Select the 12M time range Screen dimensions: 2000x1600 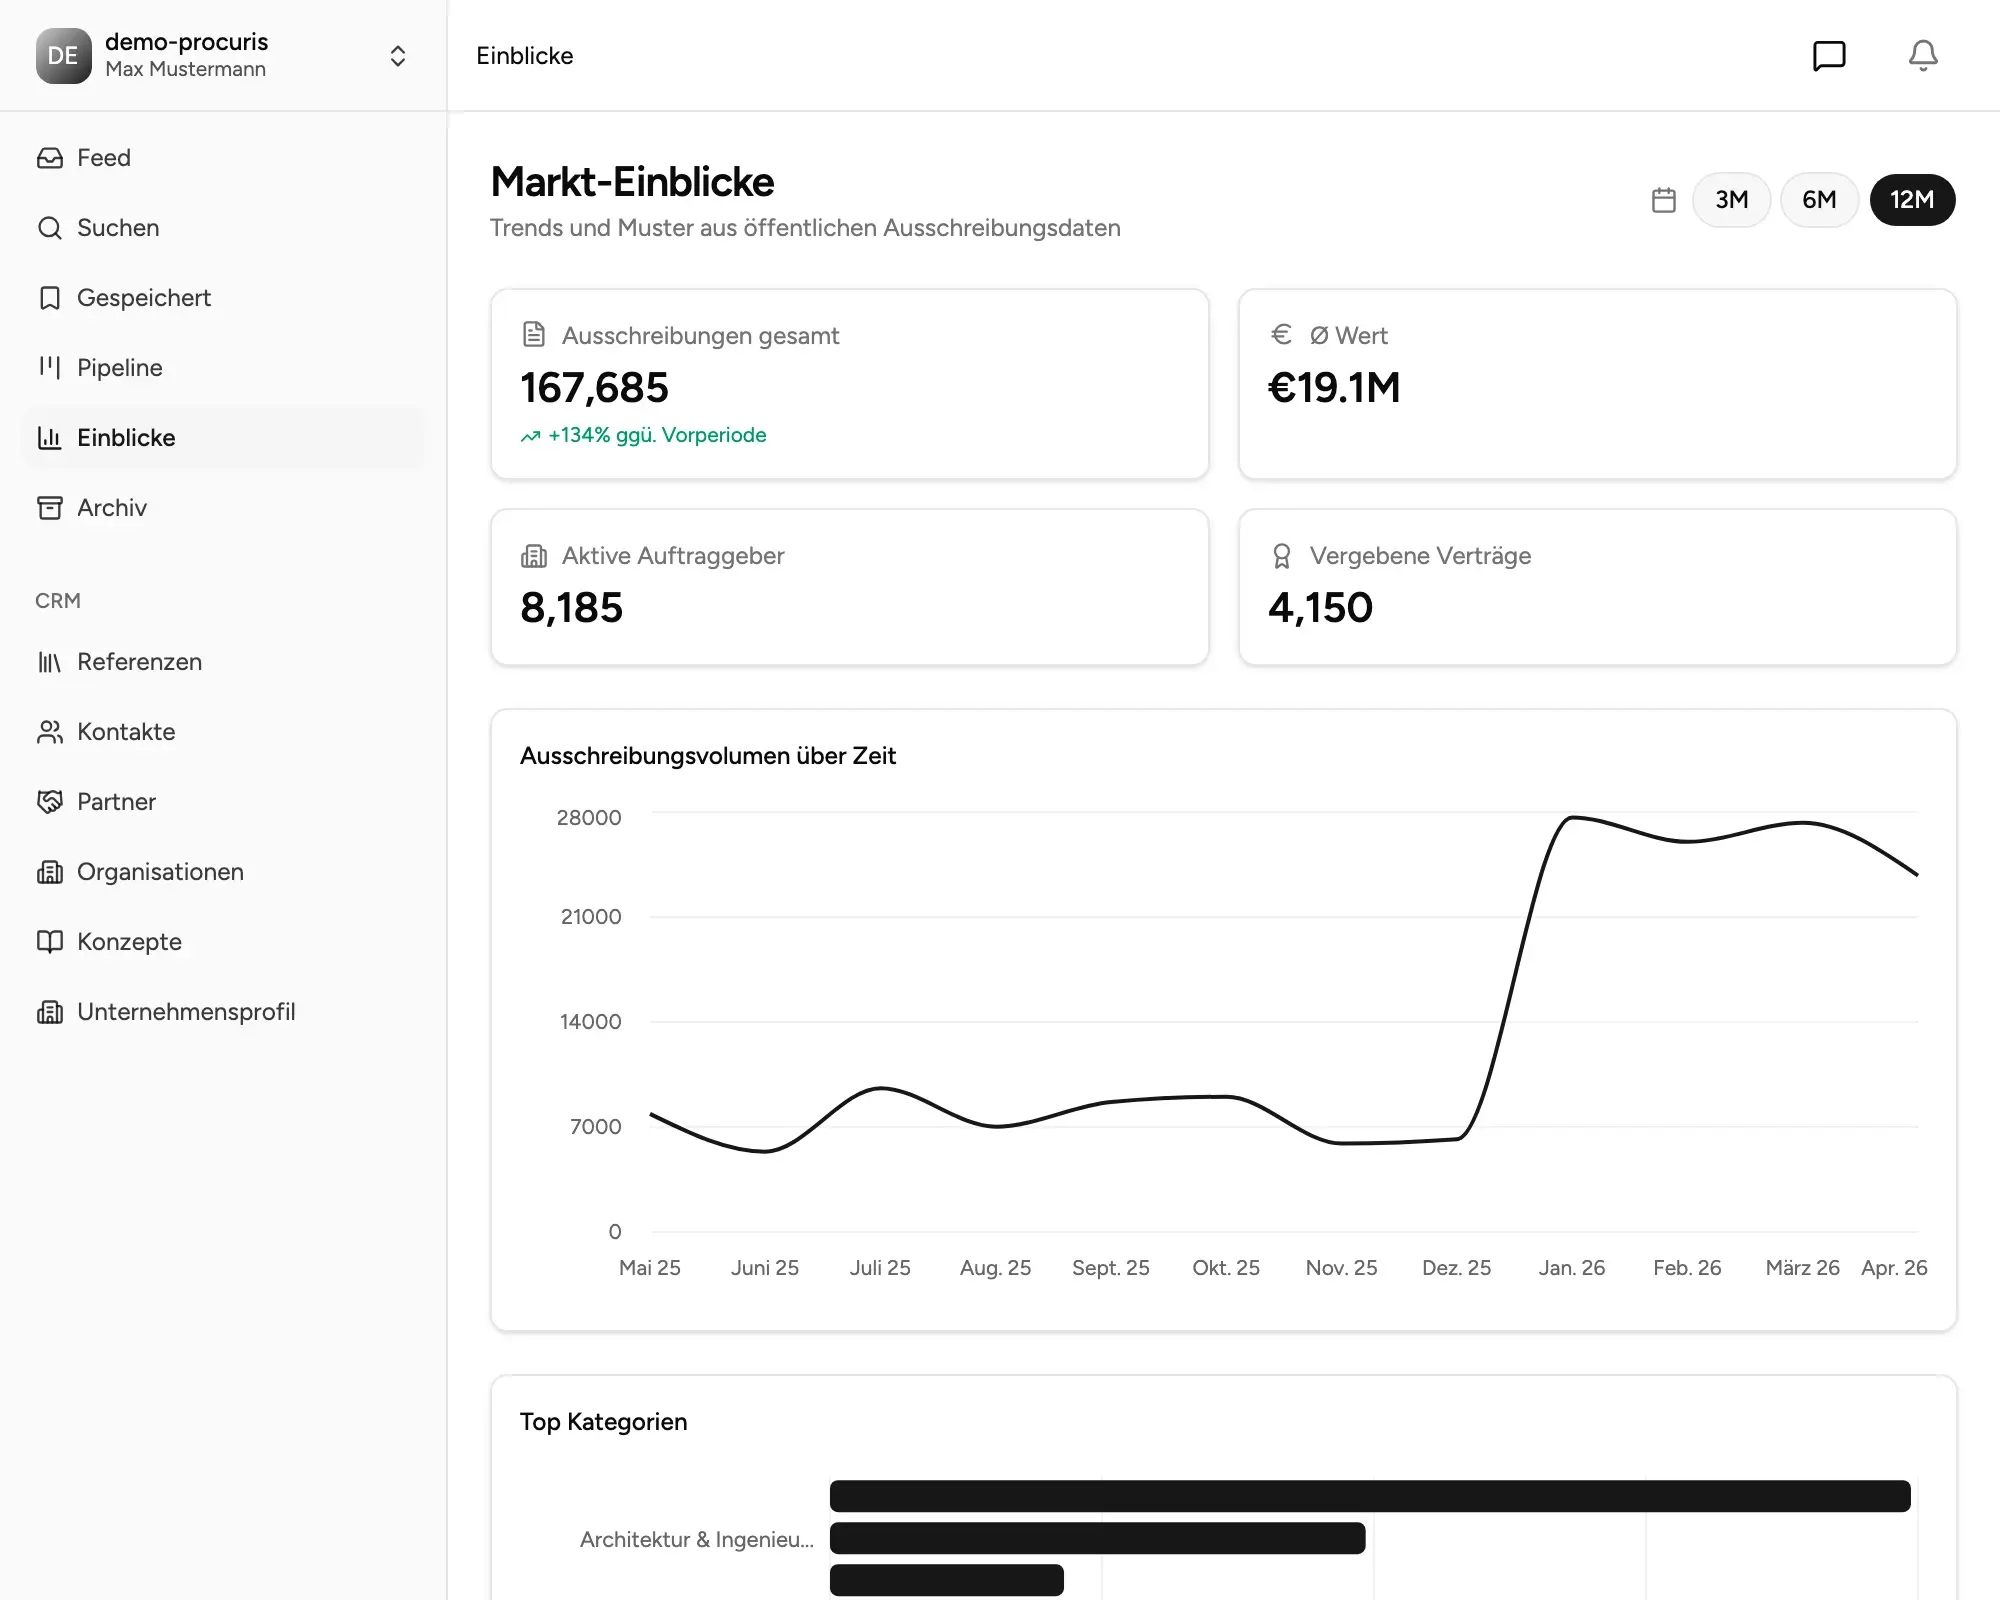pos(1912,199)
